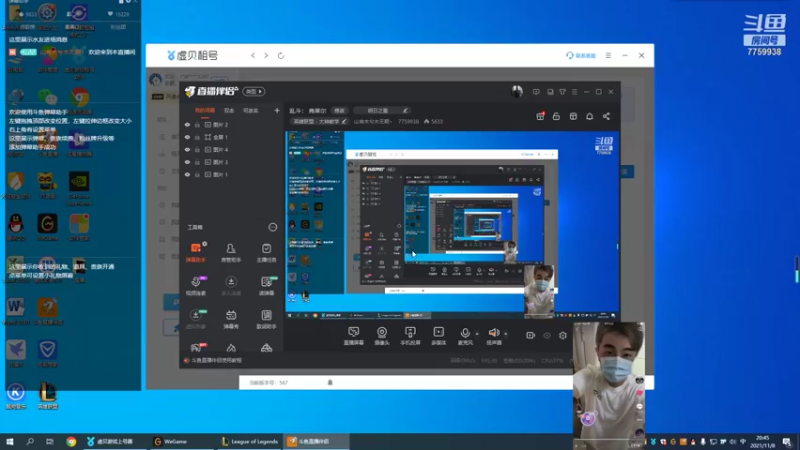
Task: Edit the 英雄联盟 category label
Action: [319, 121]
